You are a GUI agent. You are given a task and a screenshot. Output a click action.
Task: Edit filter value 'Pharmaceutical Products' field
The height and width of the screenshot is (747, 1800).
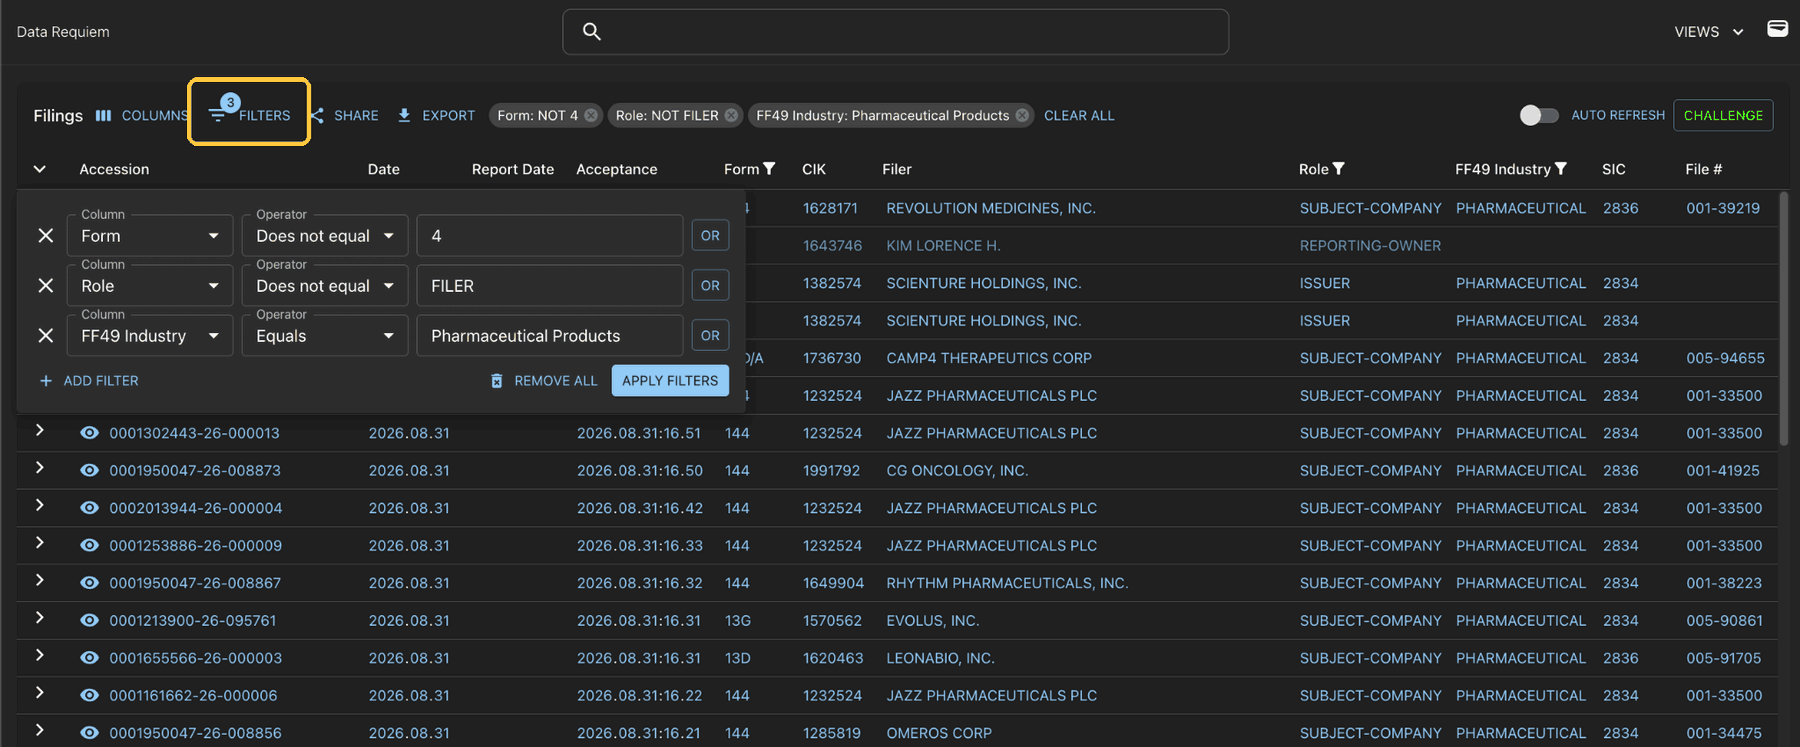[550, 336]
